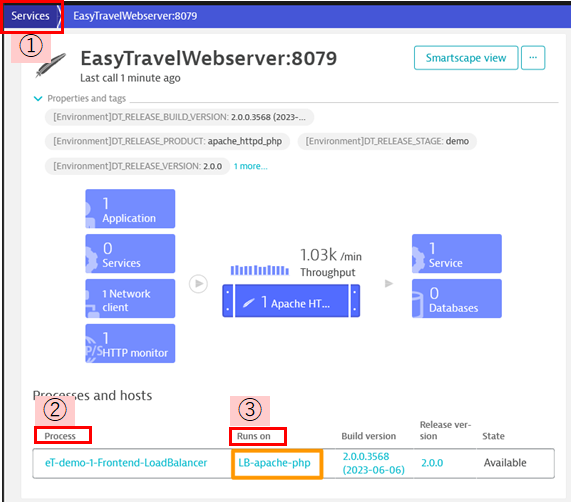The width and height of the screenshot is (571, 502).
Task: Select DT_RELEASE_BUILD_VERSION tag
Action: tap(179, 117)
